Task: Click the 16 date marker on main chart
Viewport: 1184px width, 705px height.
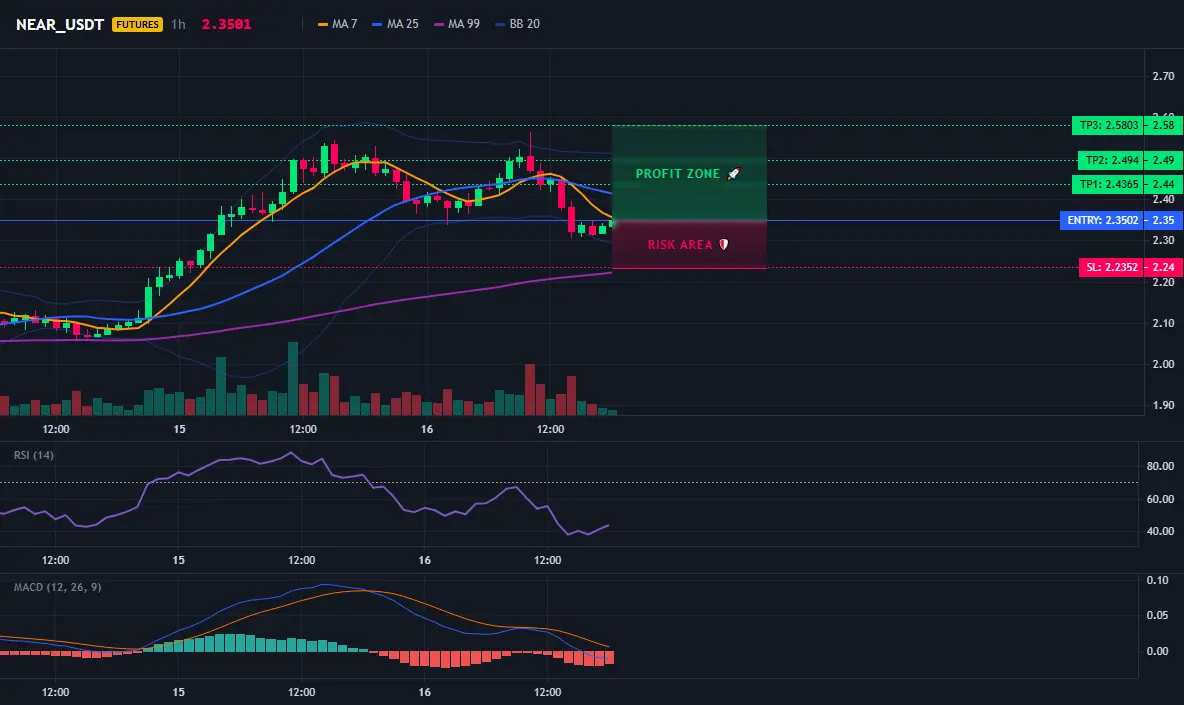Action: click(x=427, y=429)
